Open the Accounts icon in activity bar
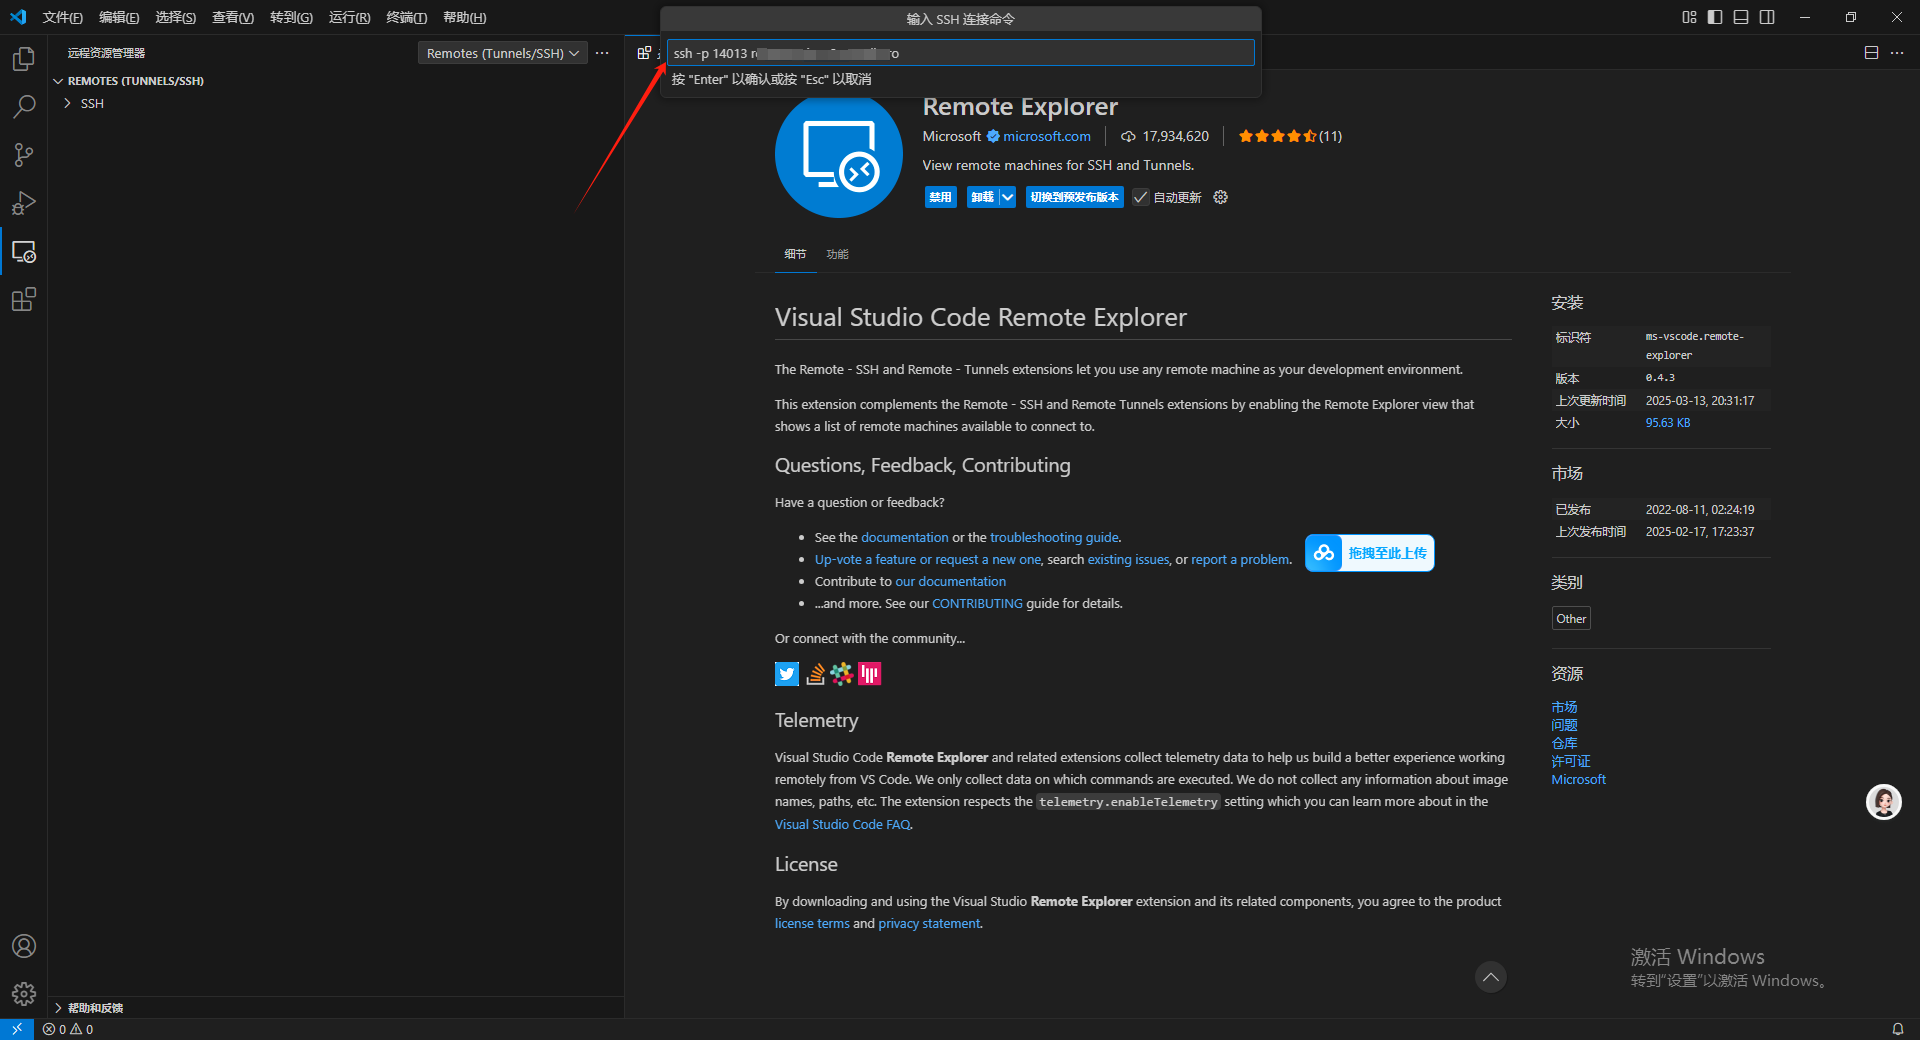 point(24,946)
